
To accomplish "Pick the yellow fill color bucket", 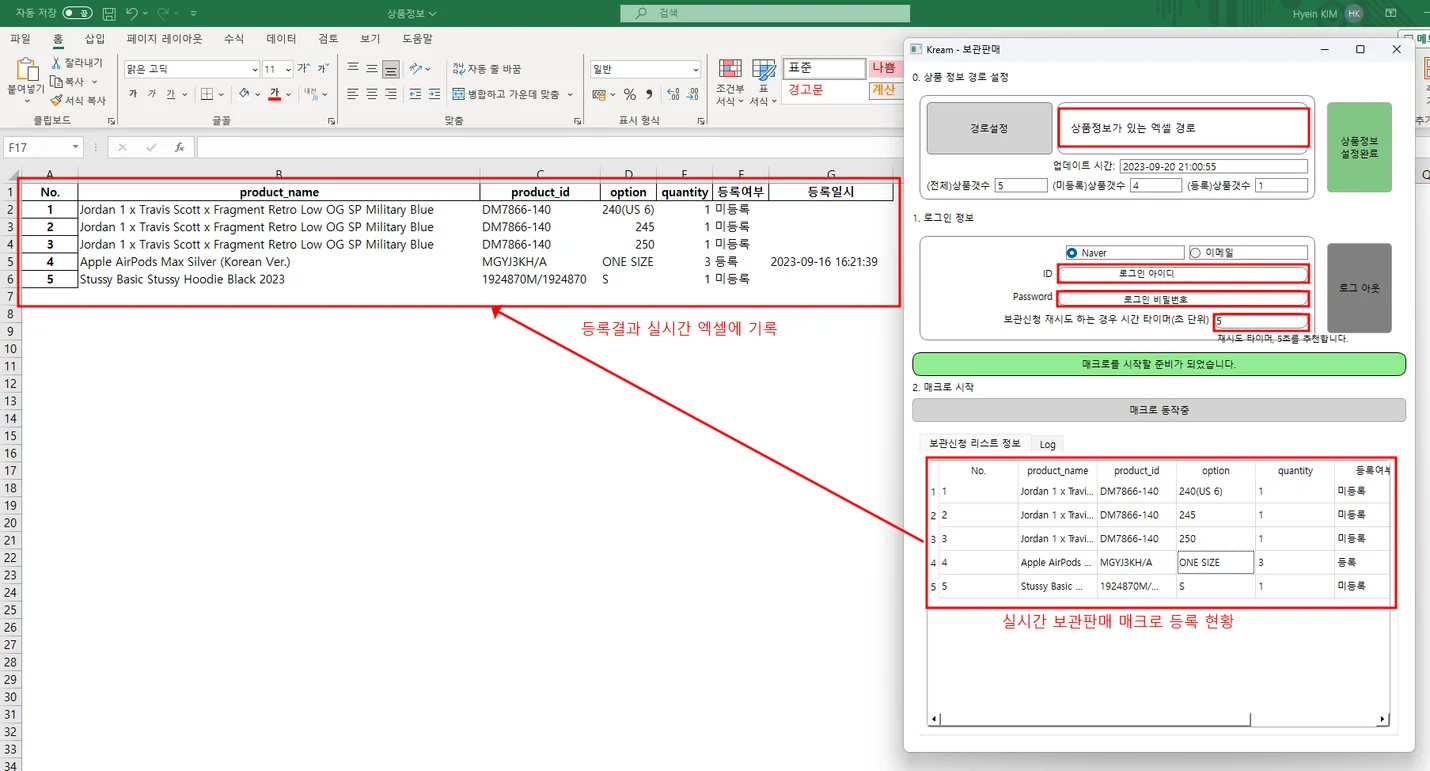I will (x=245, y=94).
